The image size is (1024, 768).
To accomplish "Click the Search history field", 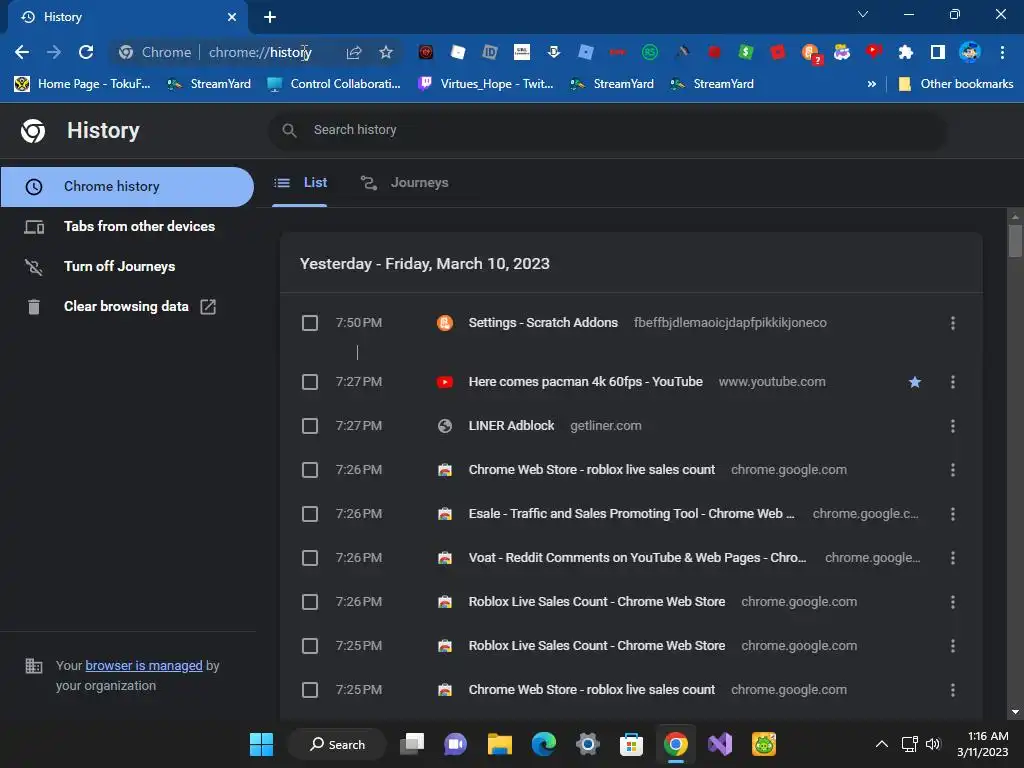I will [607, 130].
